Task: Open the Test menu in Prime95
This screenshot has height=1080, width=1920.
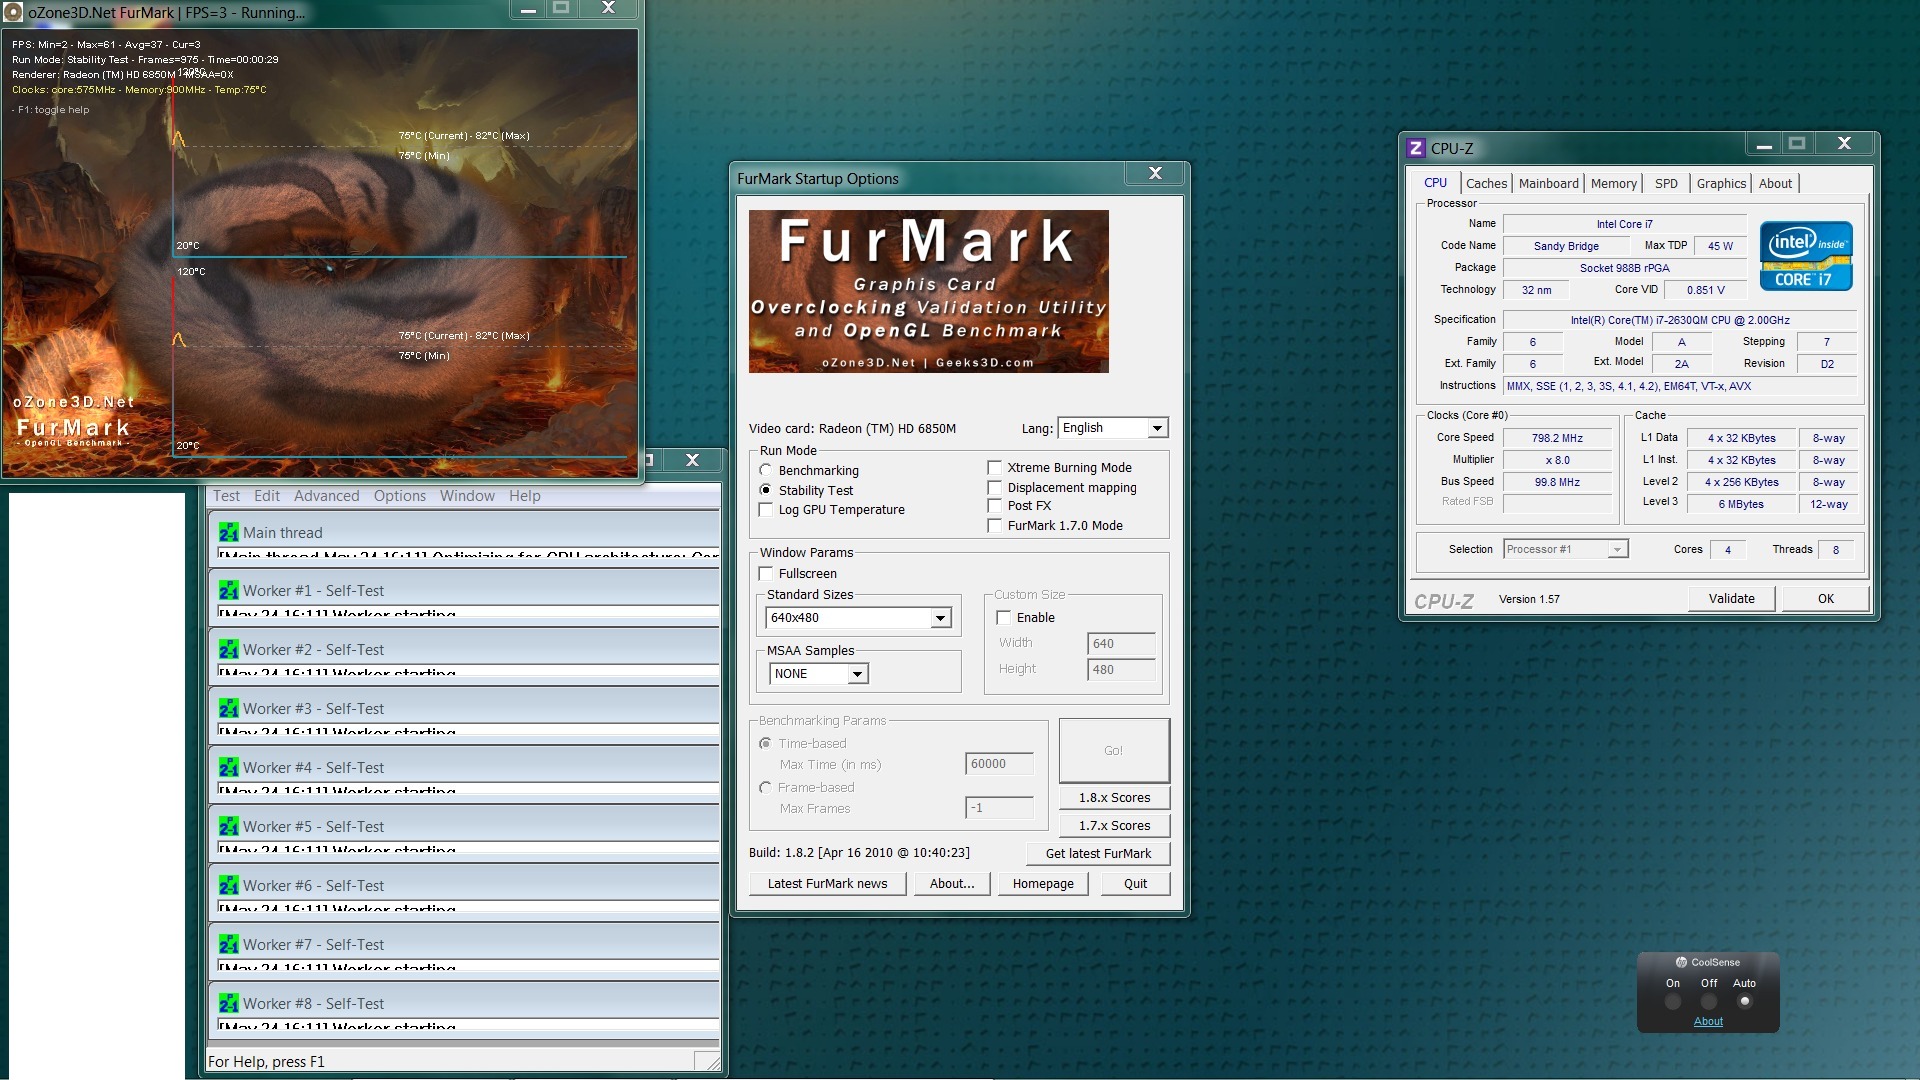Action: (x=226, y=496)
